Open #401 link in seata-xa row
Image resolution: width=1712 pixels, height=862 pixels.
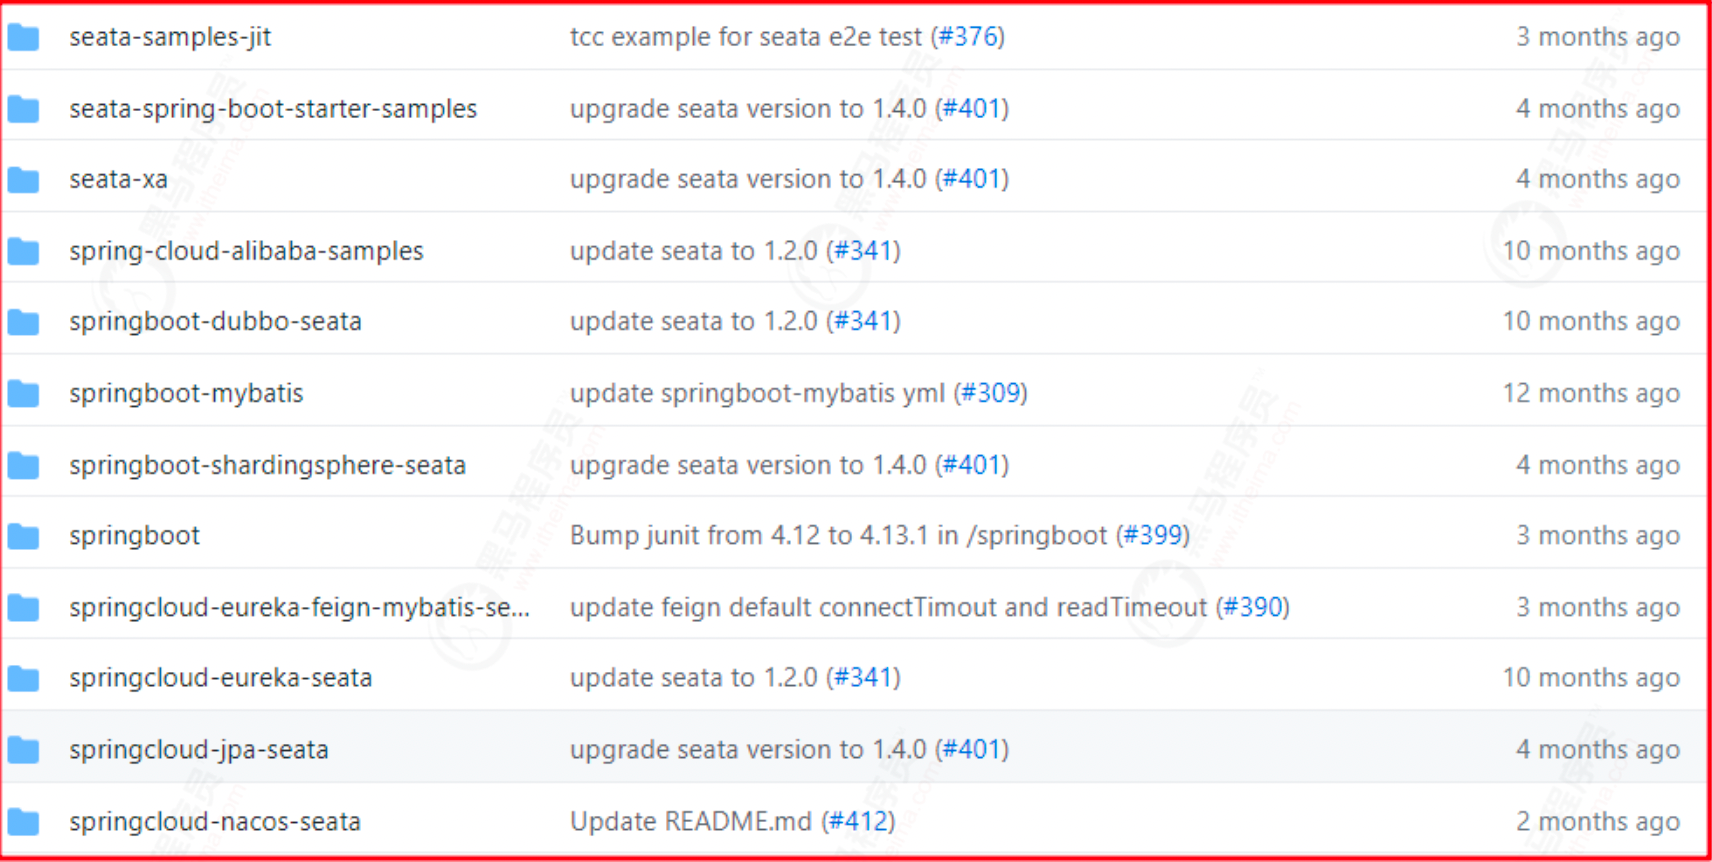tap(971, 179)
